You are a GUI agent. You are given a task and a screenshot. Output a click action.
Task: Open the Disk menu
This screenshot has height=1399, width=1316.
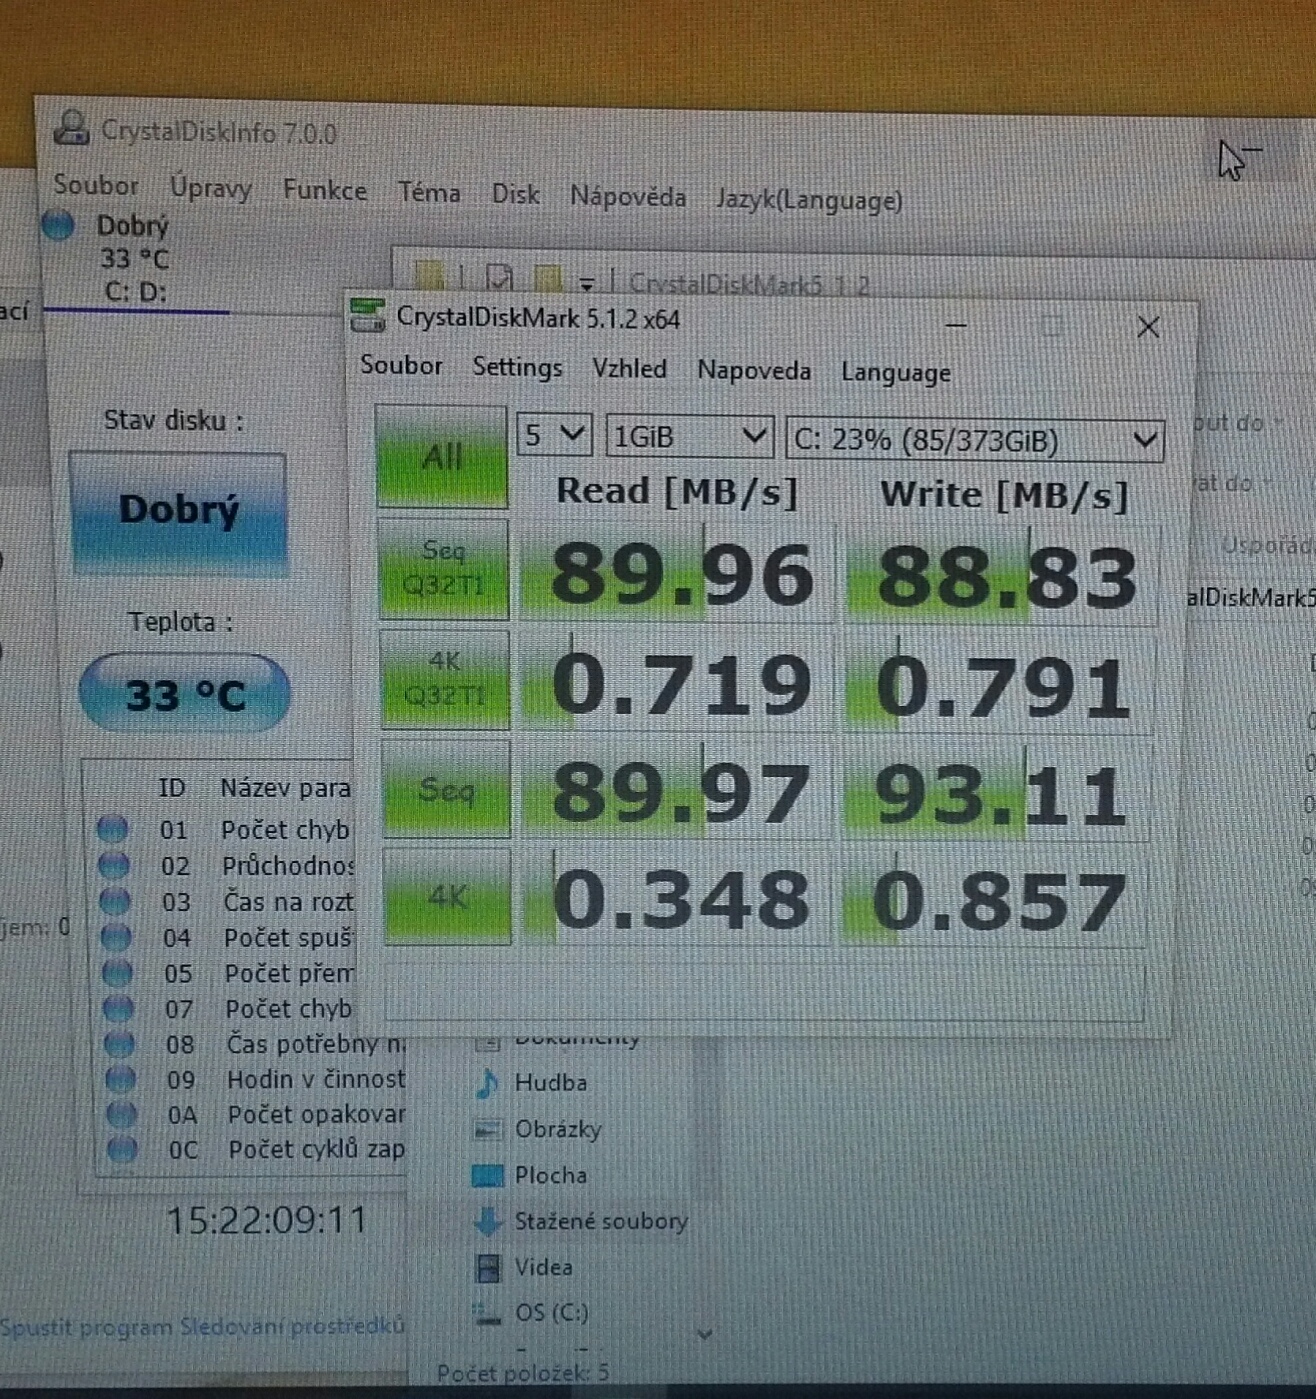point(515,194)
